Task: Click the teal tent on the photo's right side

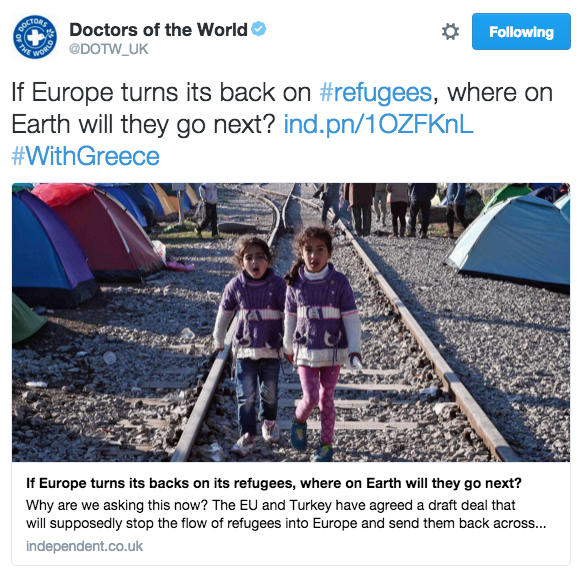Action: pos(511,242)
